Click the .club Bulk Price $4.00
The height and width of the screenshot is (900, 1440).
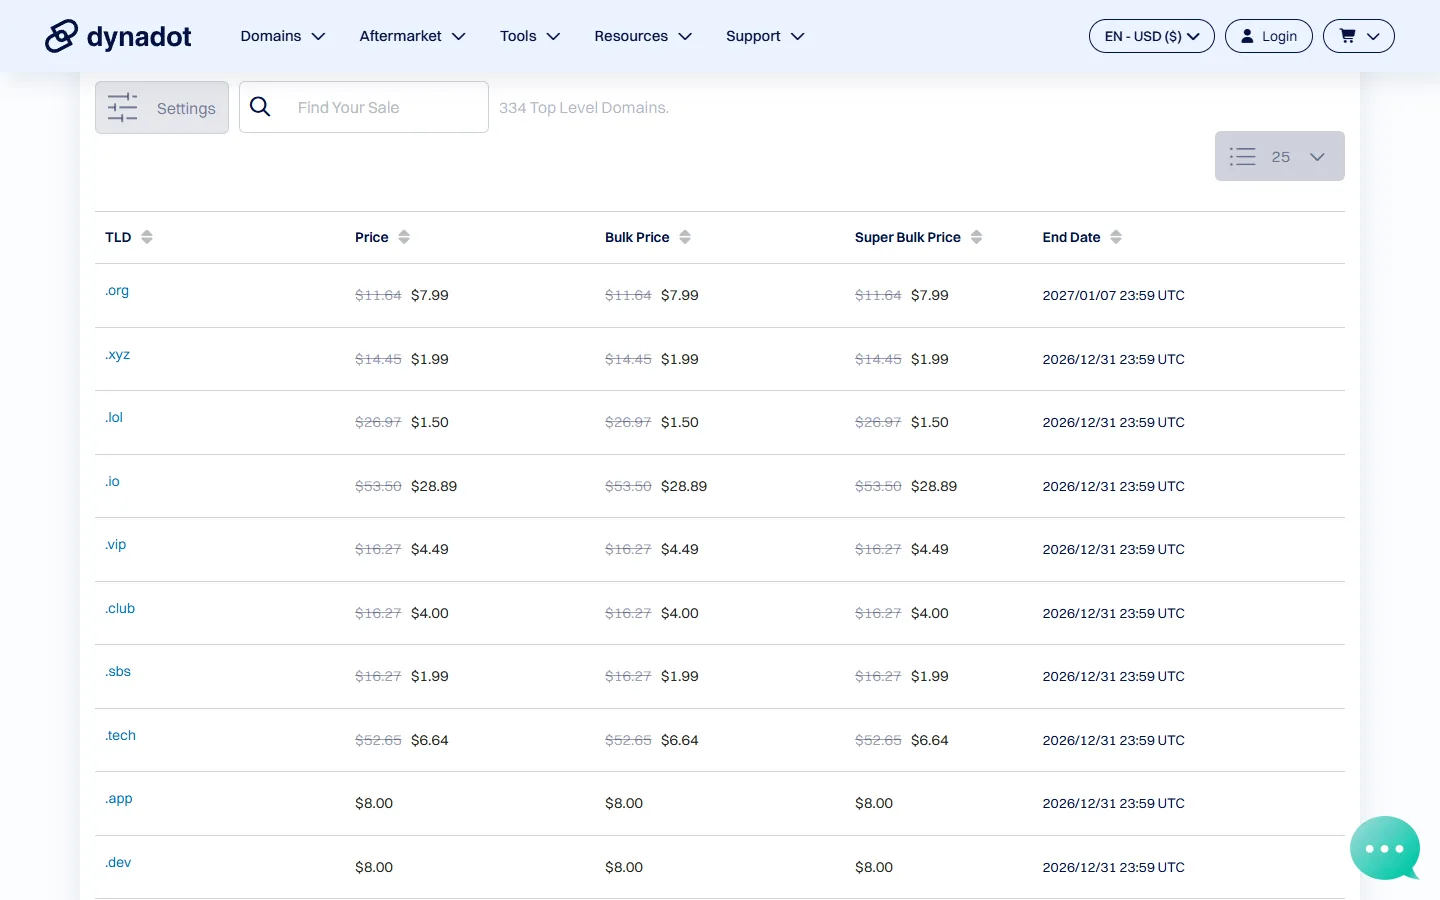[680, 613]
